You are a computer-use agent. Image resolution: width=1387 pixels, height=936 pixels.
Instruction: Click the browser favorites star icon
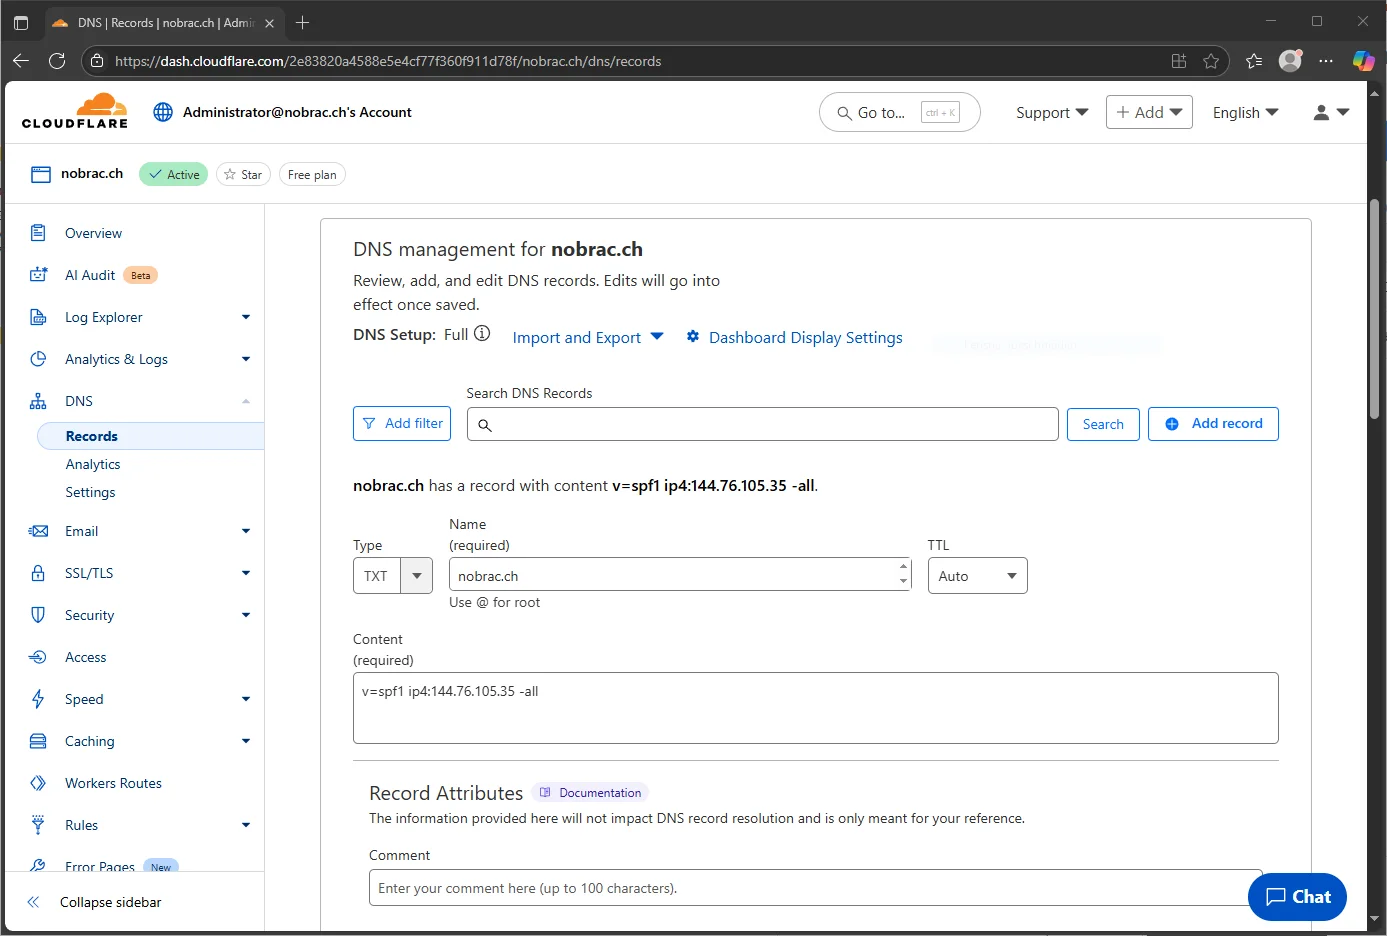click(x=1211, y=61)
